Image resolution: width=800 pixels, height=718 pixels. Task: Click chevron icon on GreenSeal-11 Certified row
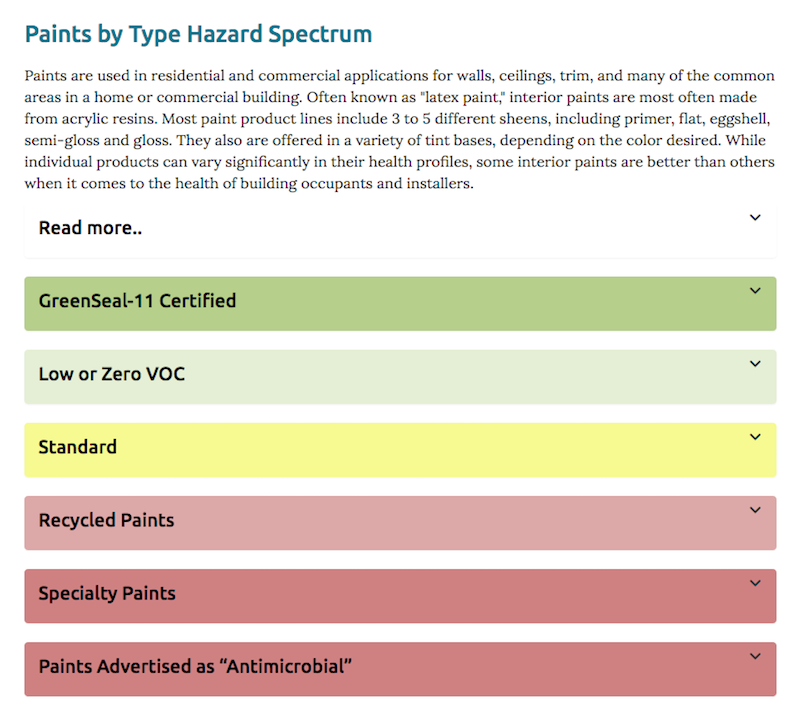coord(755,291)
